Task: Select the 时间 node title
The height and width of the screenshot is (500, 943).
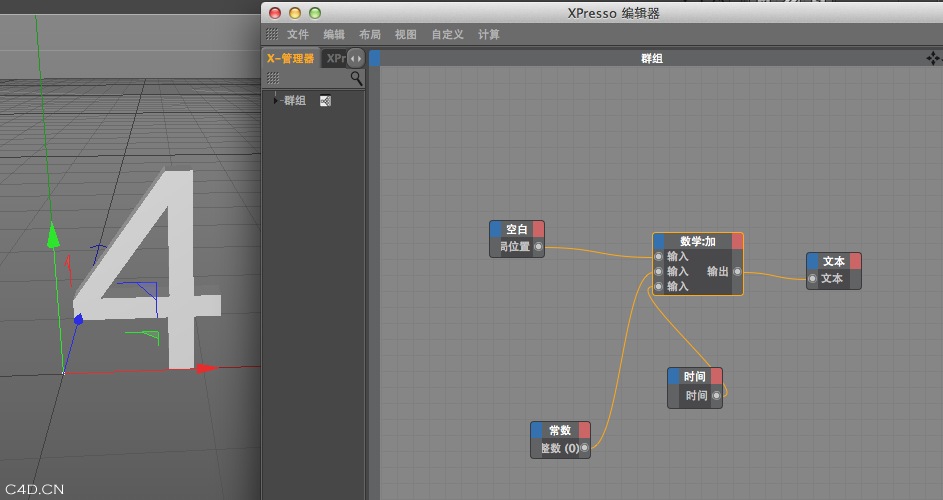Action: tap(695, 377)
